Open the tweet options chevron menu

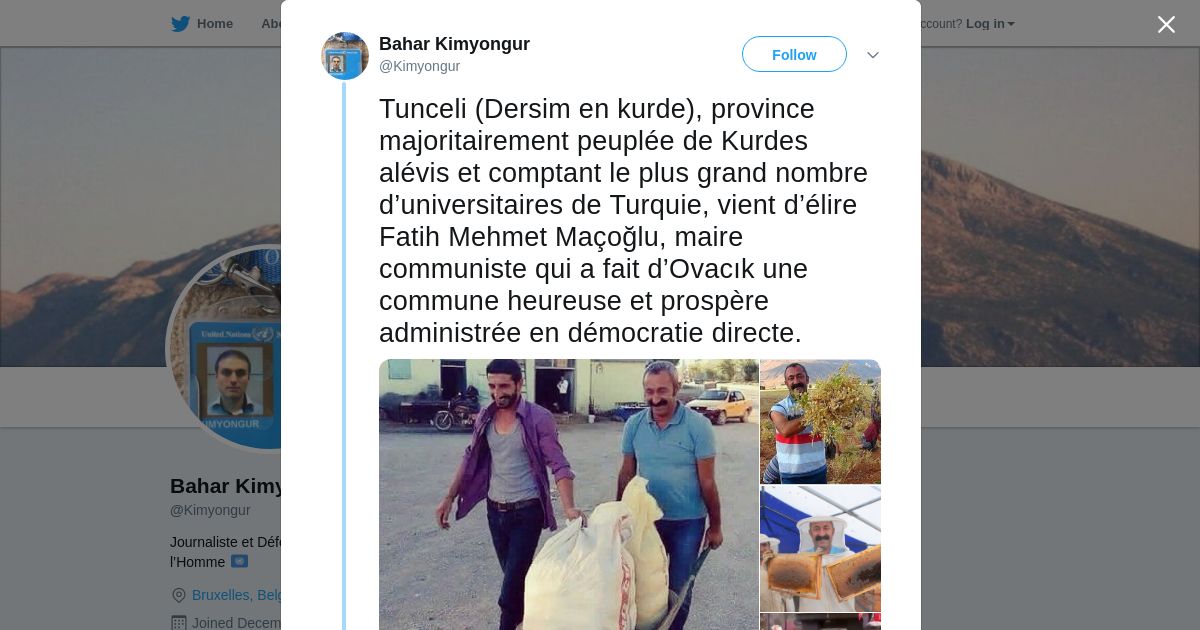coord(872,55)
